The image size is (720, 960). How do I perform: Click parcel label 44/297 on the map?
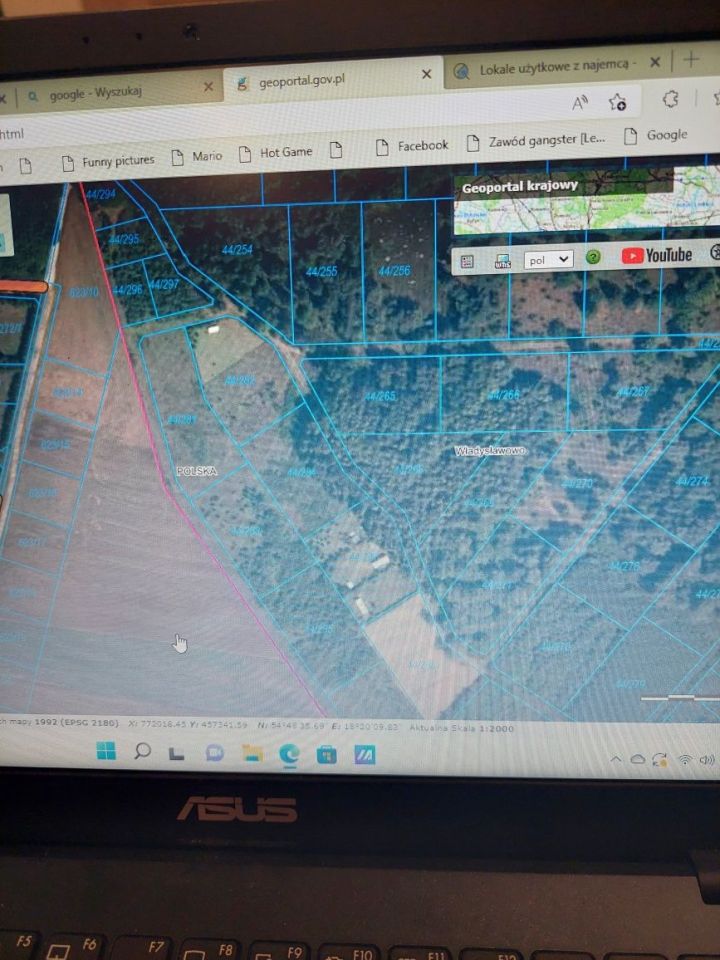coord(164,284)
